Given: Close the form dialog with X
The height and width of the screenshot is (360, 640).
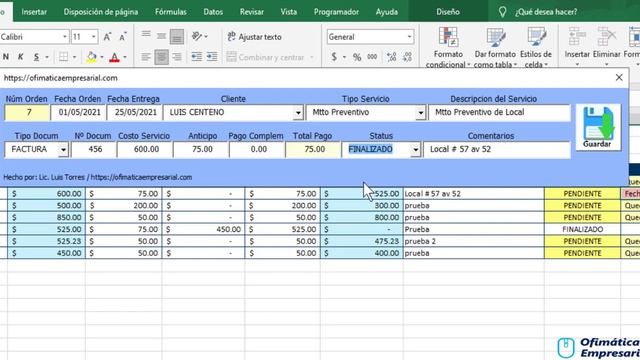Looking at the screenshot, I should (619, 78).
